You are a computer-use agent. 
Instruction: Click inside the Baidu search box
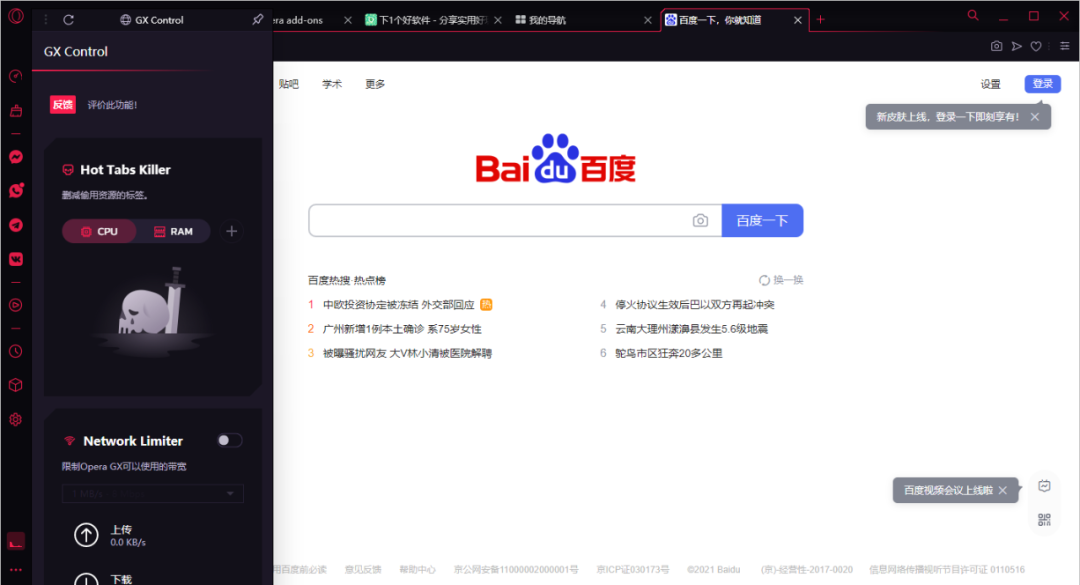pos(500,219)
